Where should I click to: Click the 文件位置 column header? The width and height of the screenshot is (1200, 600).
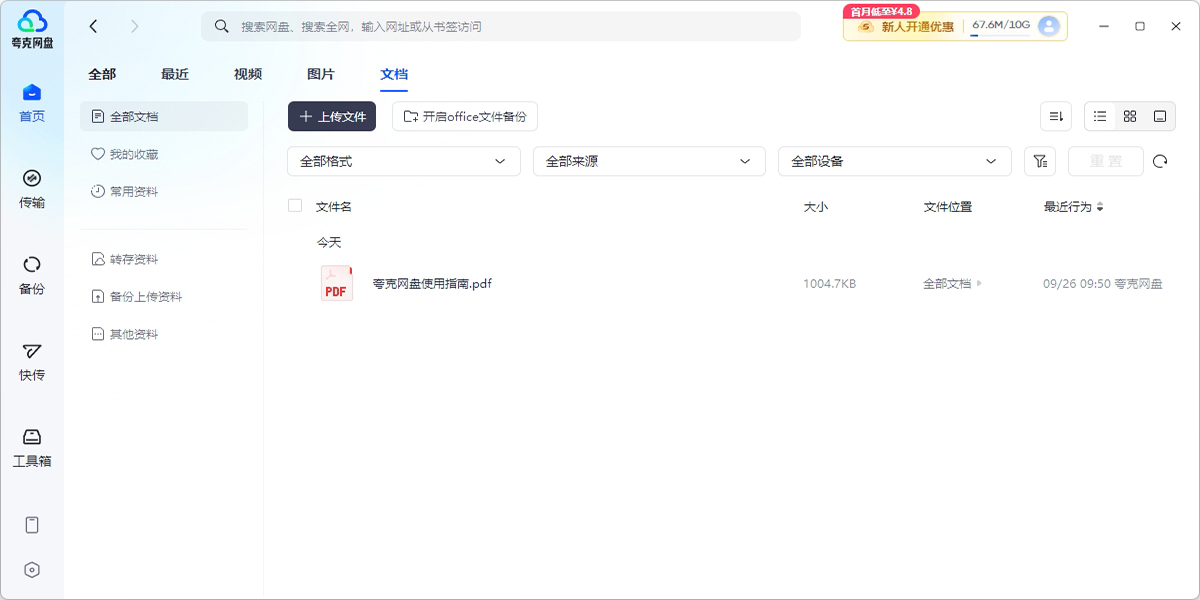click(x=948, y=207)
